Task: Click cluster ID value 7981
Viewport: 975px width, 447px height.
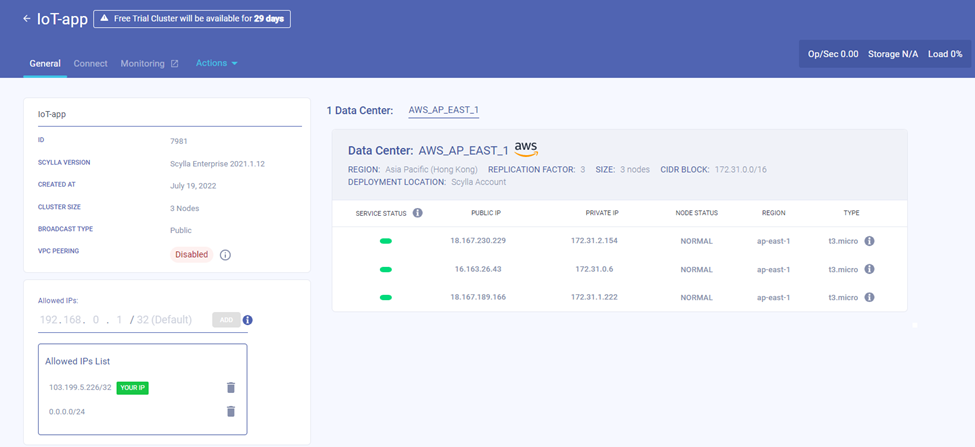Action: tap(178, 141)
